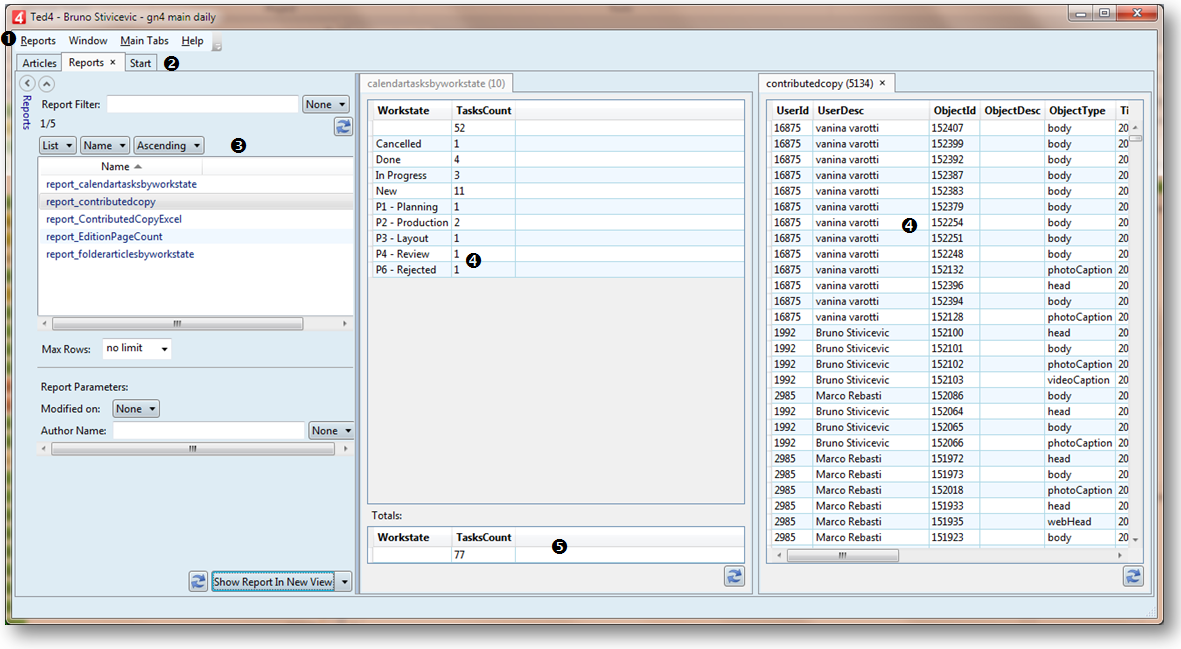Select the Cancelled workstate row
1181x649 pixels.
pos(557,144)
